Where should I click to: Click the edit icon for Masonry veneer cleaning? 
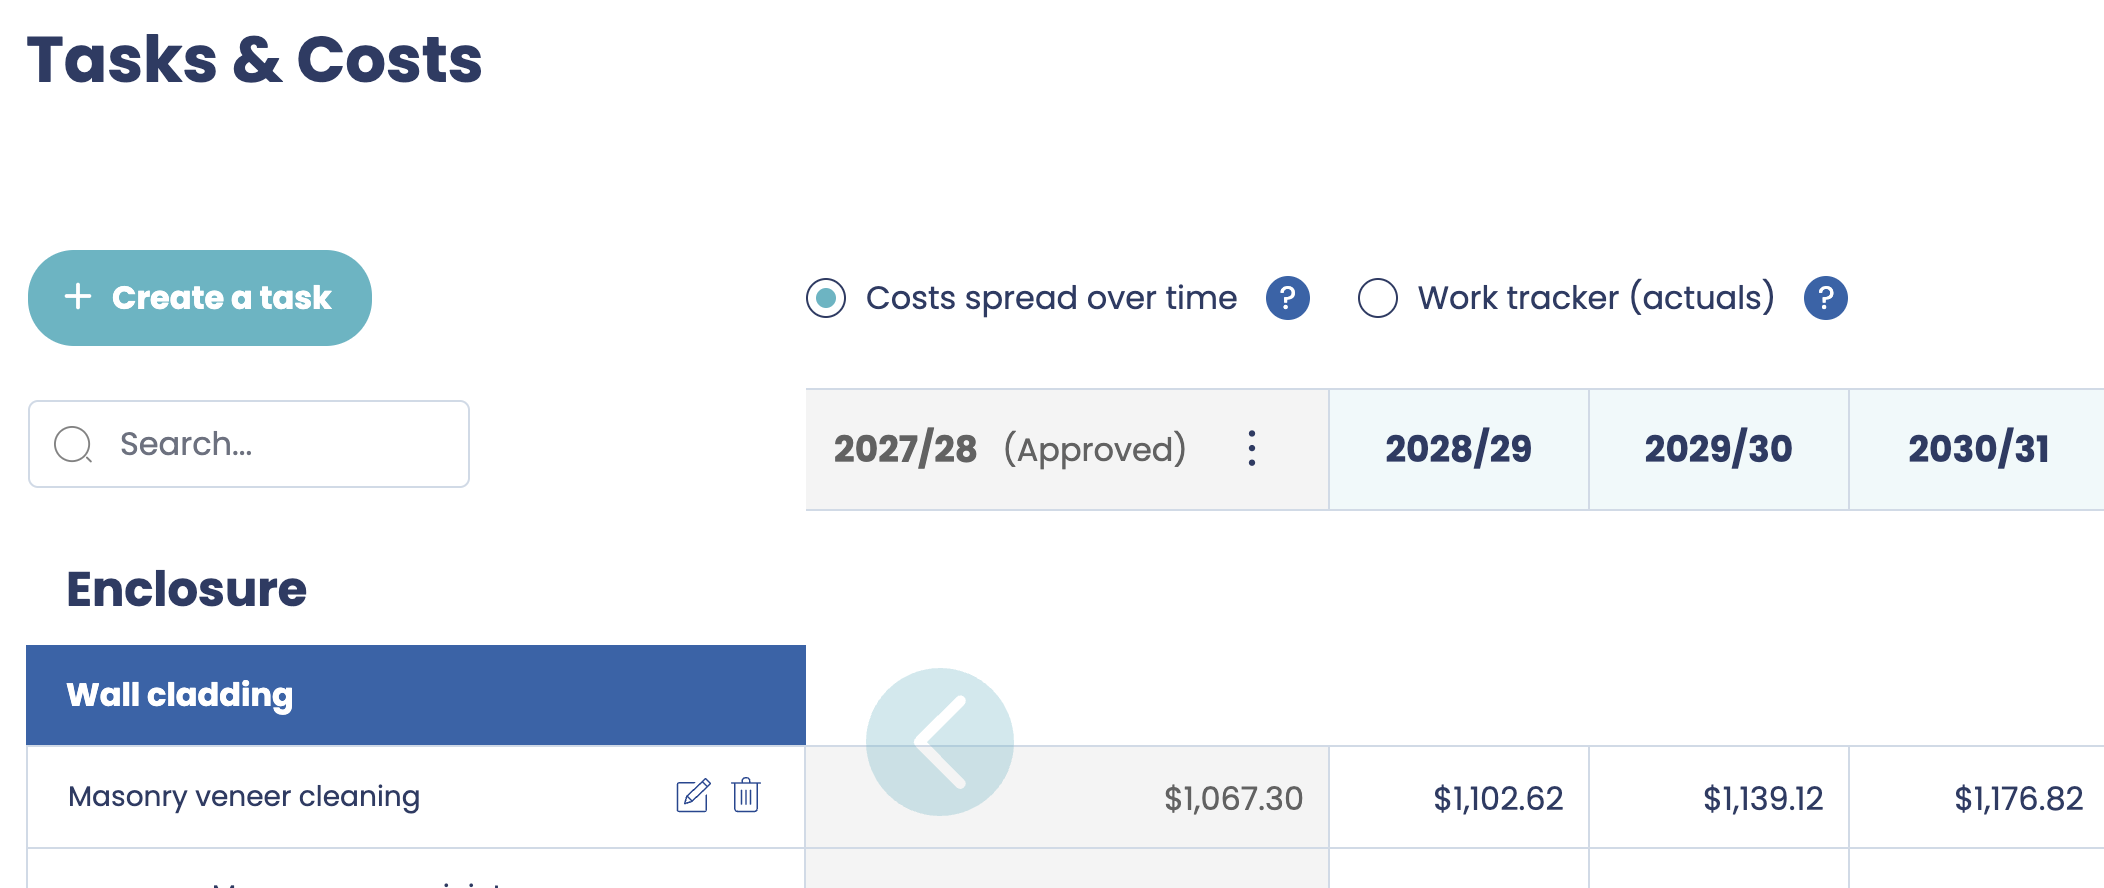point(692,796)
